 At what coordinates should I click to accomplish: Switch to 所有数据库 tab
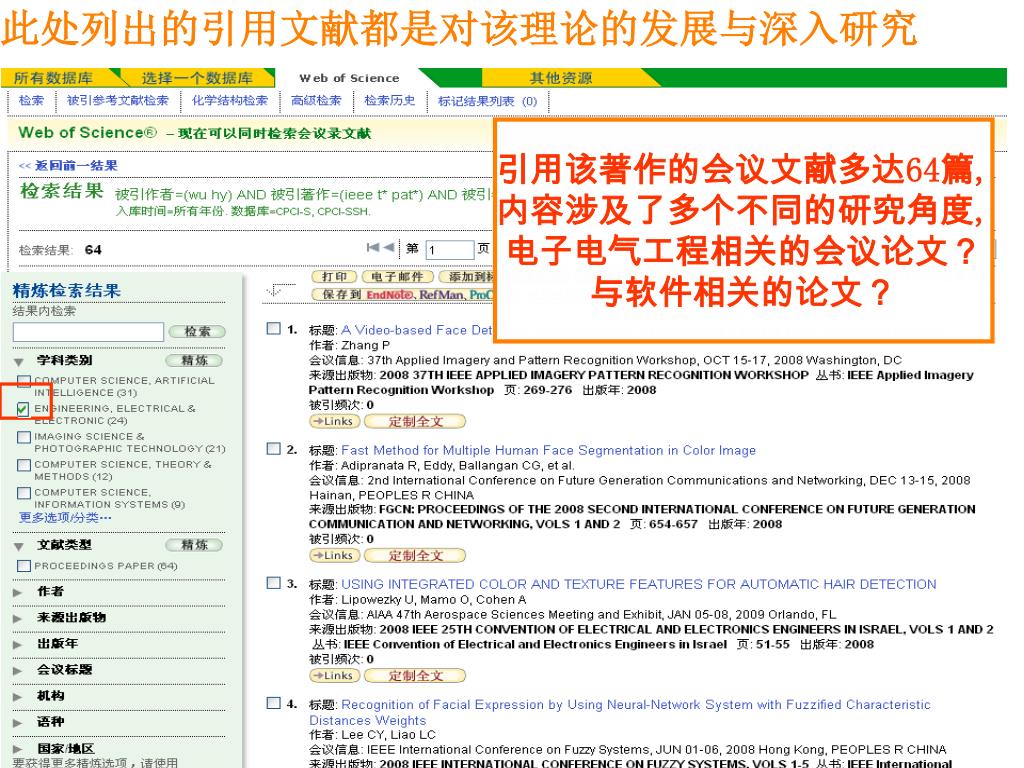[x=54, y=78]
